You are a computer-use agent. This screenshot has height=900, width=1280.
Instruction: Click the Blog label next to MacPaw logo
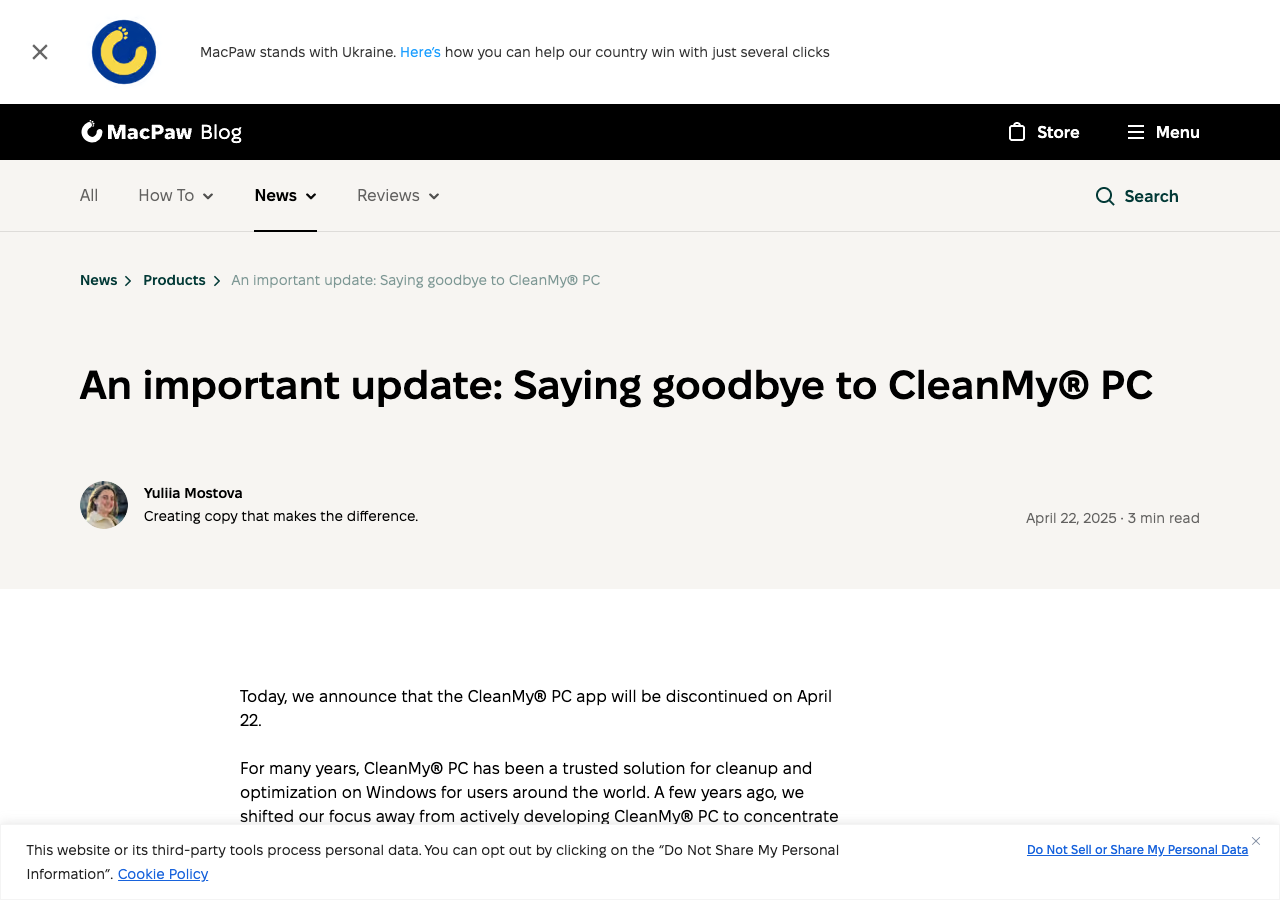click(221, 131)
